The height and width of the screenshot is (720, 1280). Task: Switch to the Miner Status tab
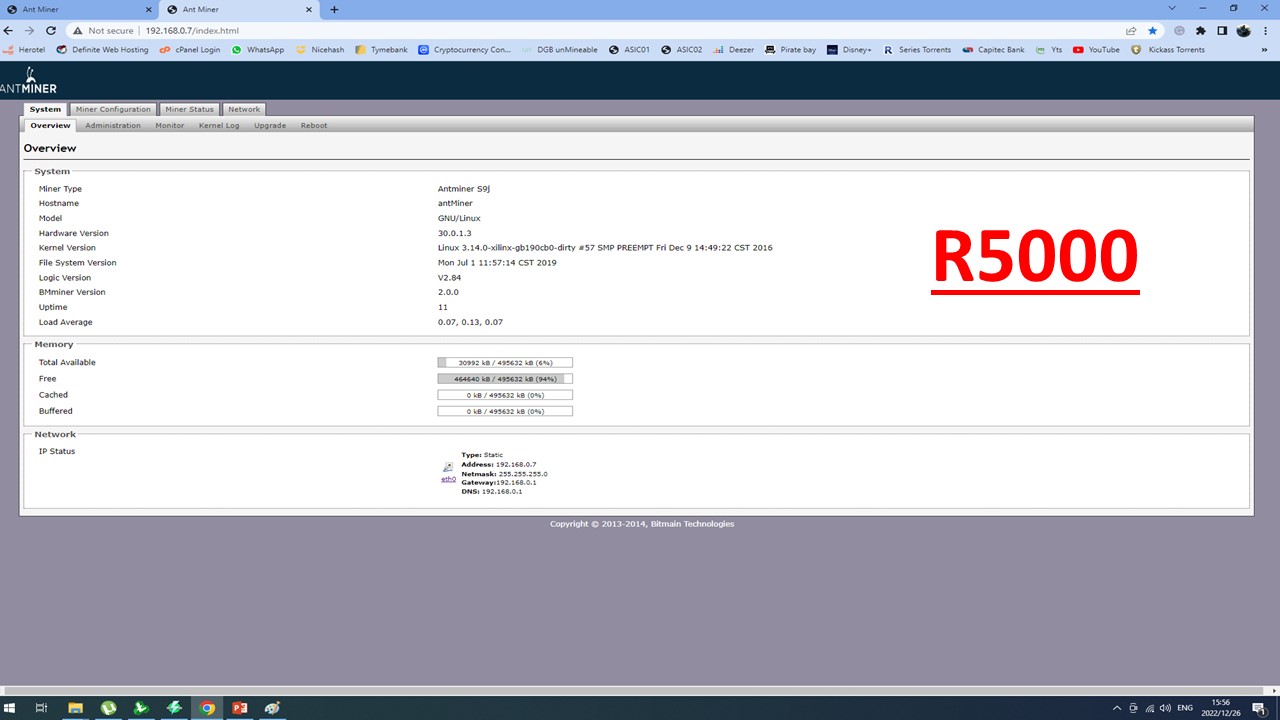click(189, 109)
